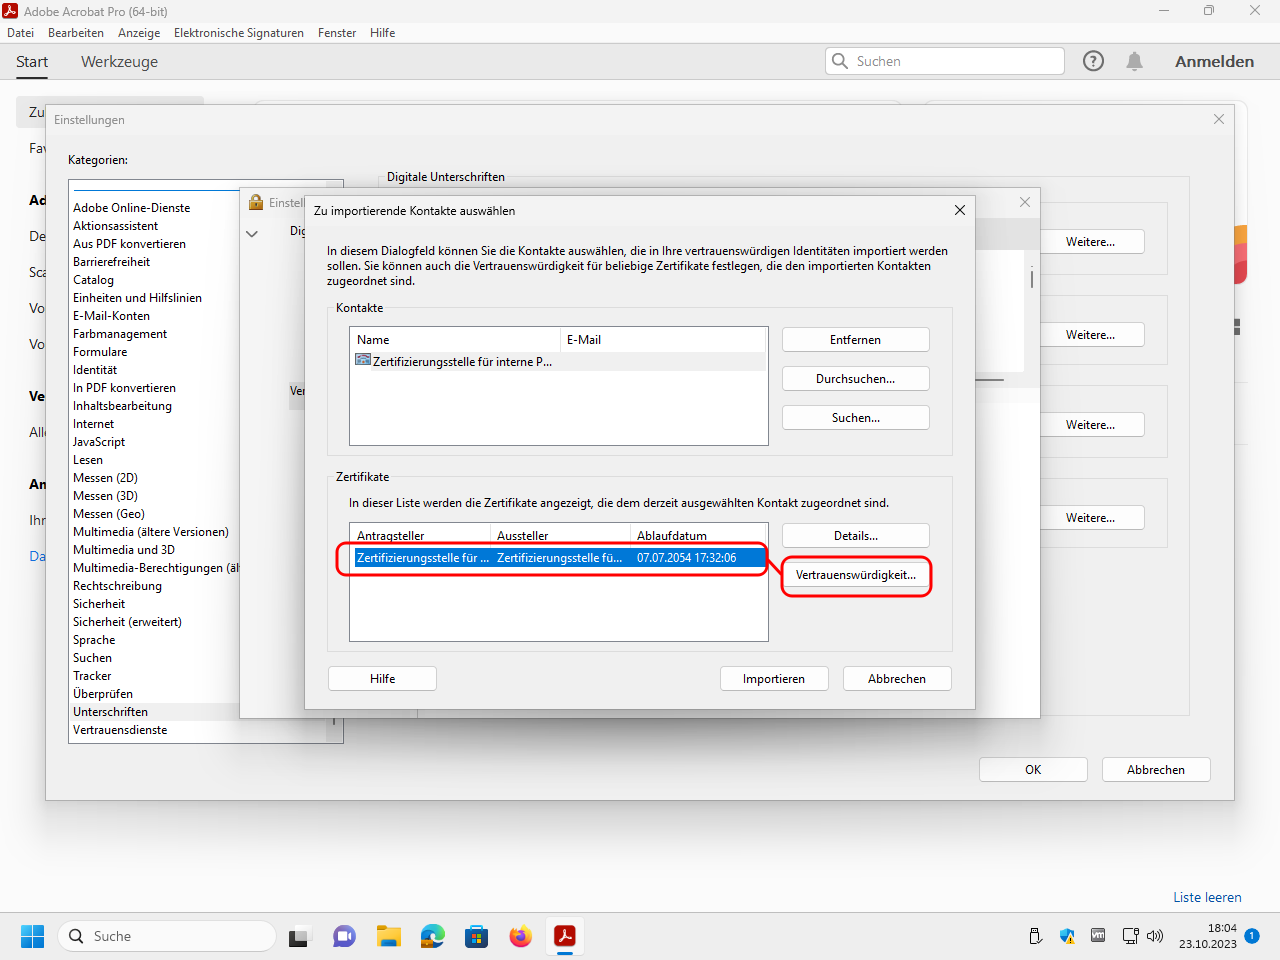Click the contact card icon next to Zertifizierungsstelle
1280x960 pixels.
[x=363, y=361]
